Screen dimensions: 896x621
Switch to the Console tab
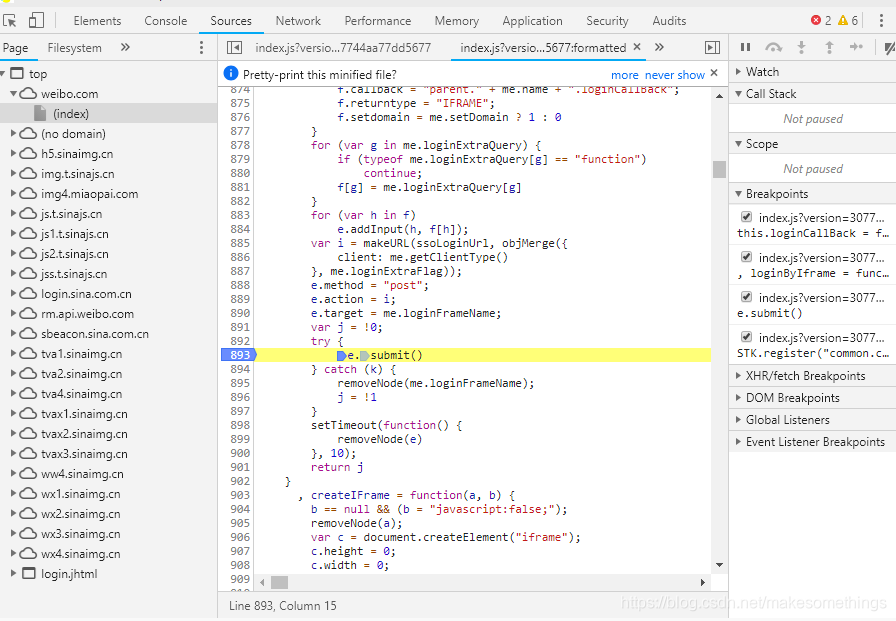pyautogui.click(x=166, y=21)
